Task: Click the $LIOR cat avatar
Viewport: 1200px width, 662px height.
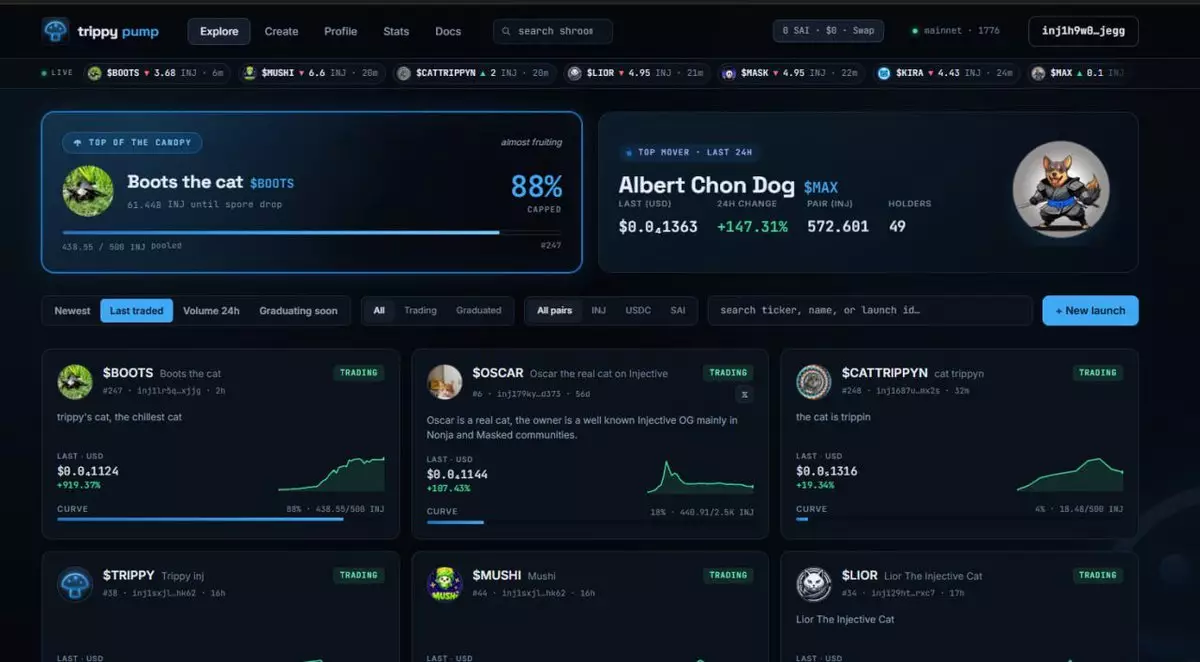Action: coord(814,584)
